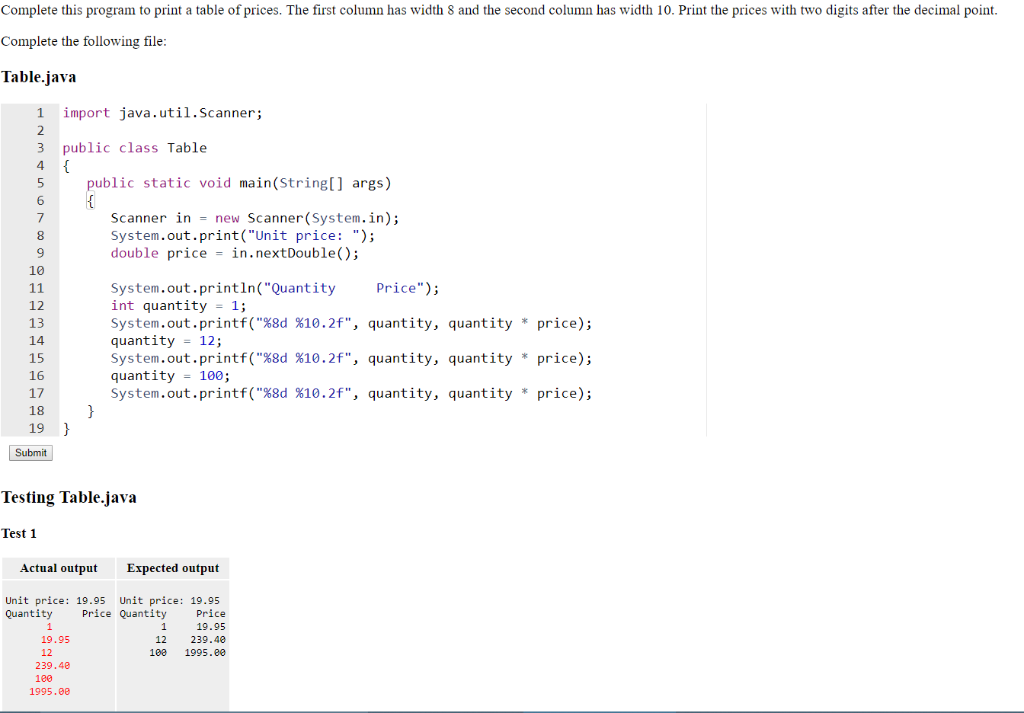
Task: Select the Expected output column header
Action: (172, 568)
